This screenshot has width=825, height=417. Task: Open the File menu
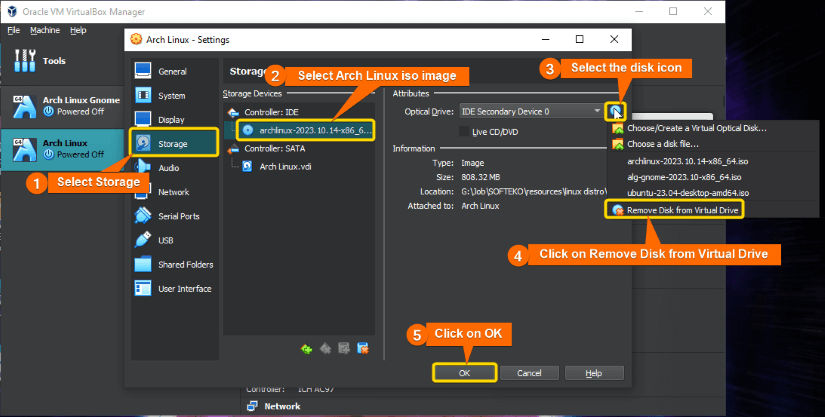point(14,30)
